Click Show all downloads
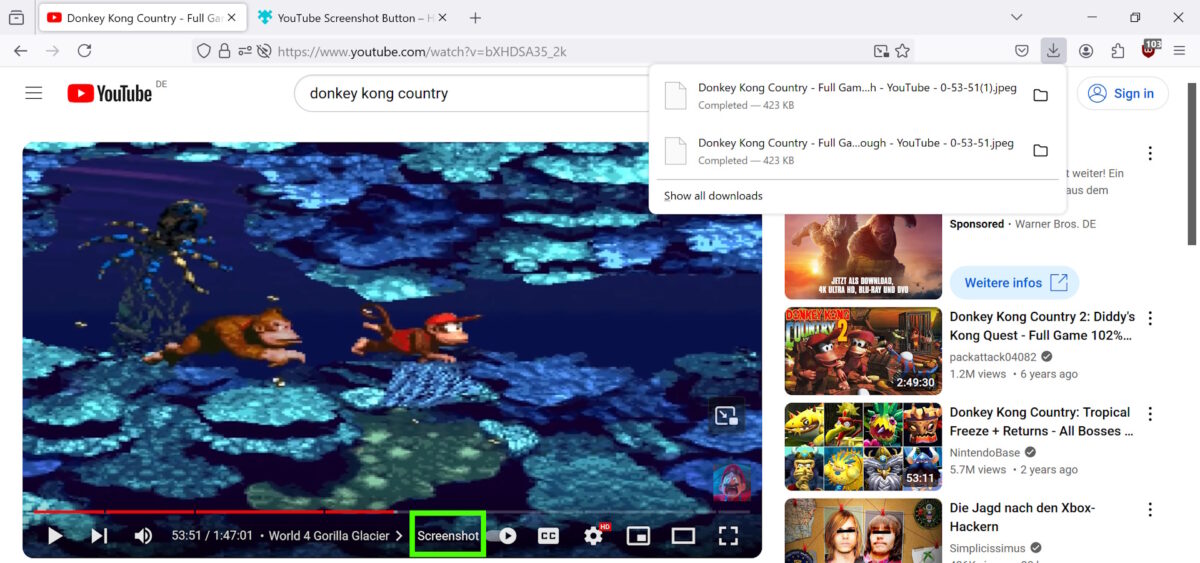 713,196
